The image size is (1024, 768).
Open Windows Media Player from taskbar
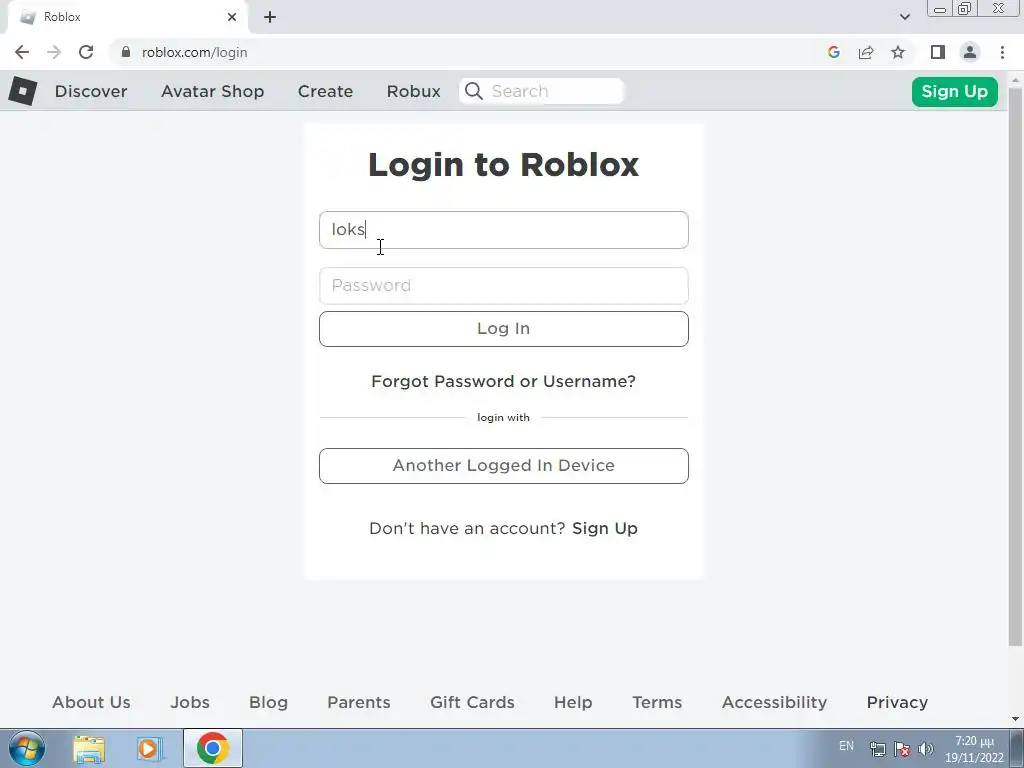point(149,748)
